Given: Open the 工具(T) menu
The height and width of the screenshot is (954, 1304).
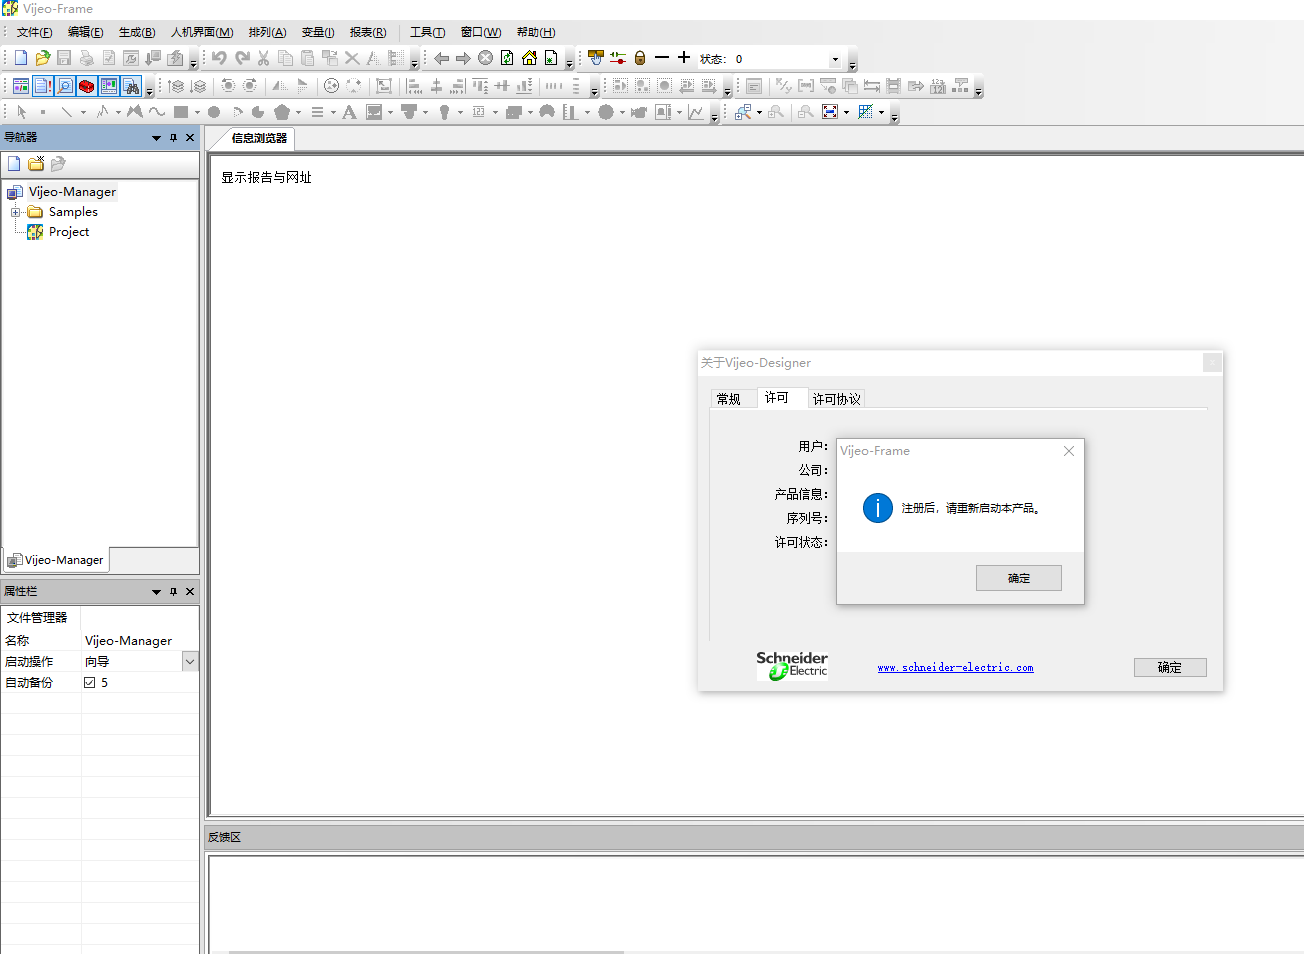Looking at the screenshot, I should pos(427,33).
